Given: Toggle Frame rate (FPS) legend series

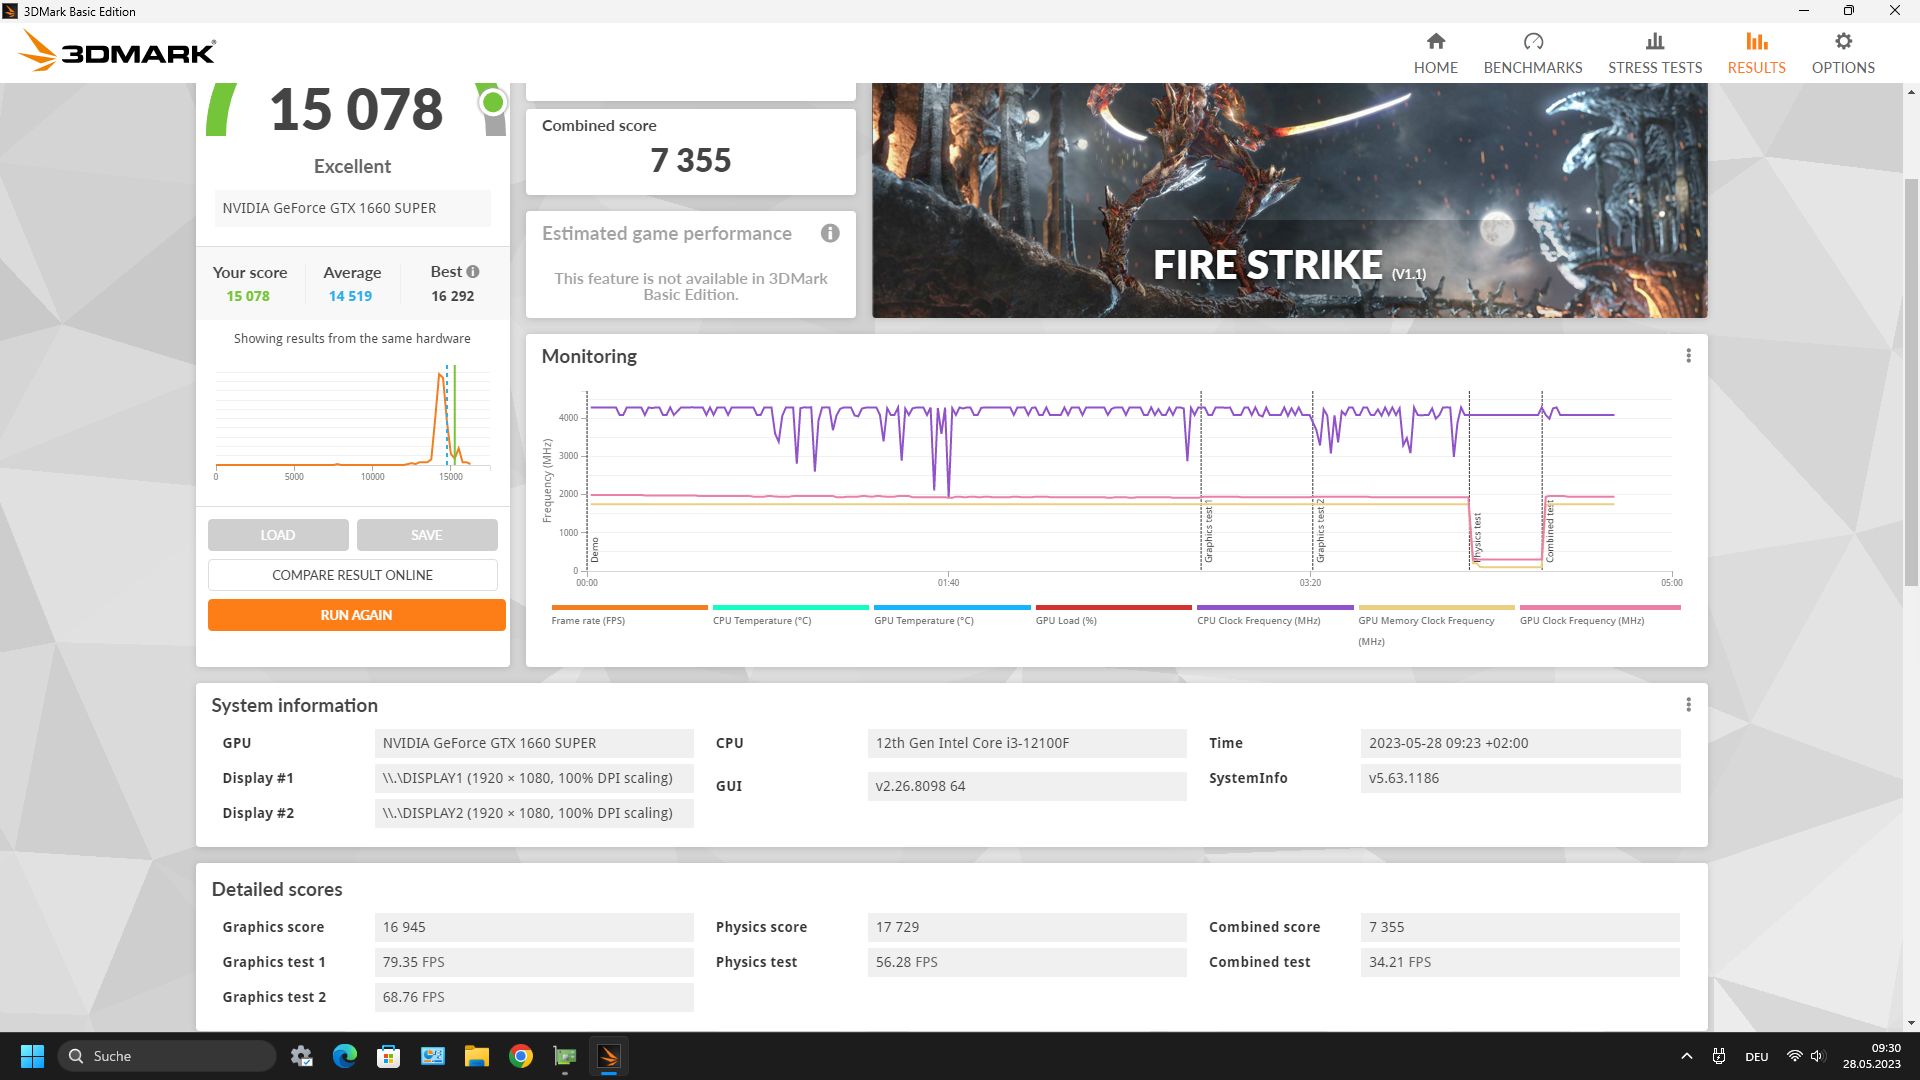Looking at the screenshot, I should point(588,620).
